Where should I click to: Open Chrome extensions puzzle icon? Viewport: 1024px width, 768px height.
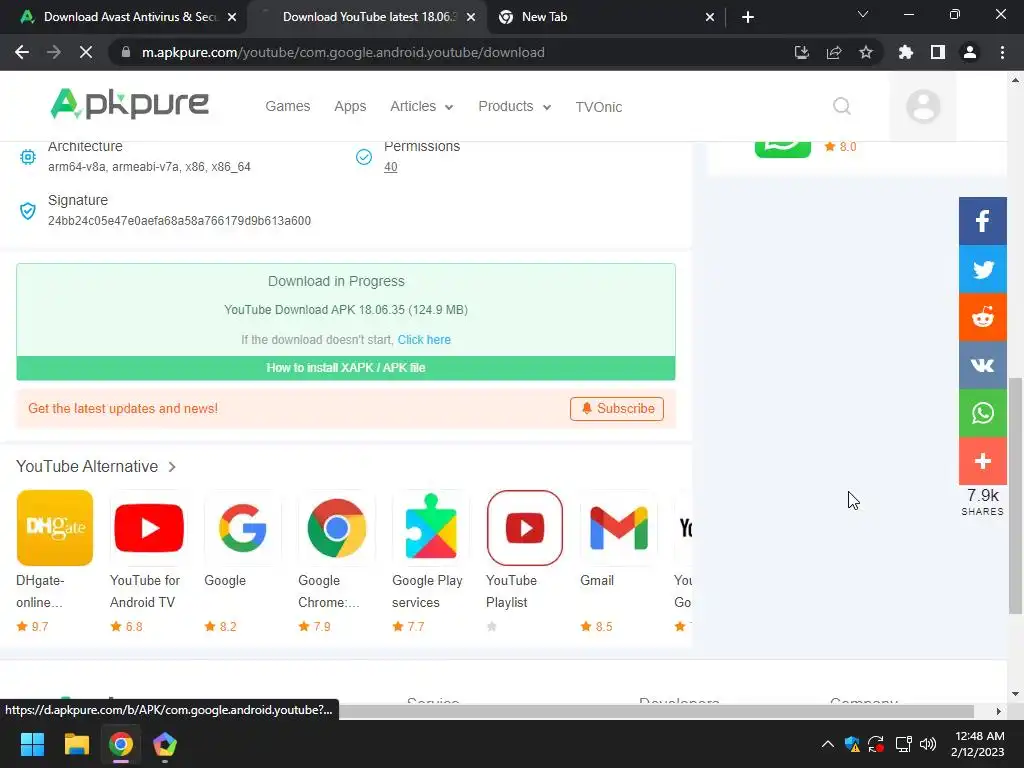point(905,52)
